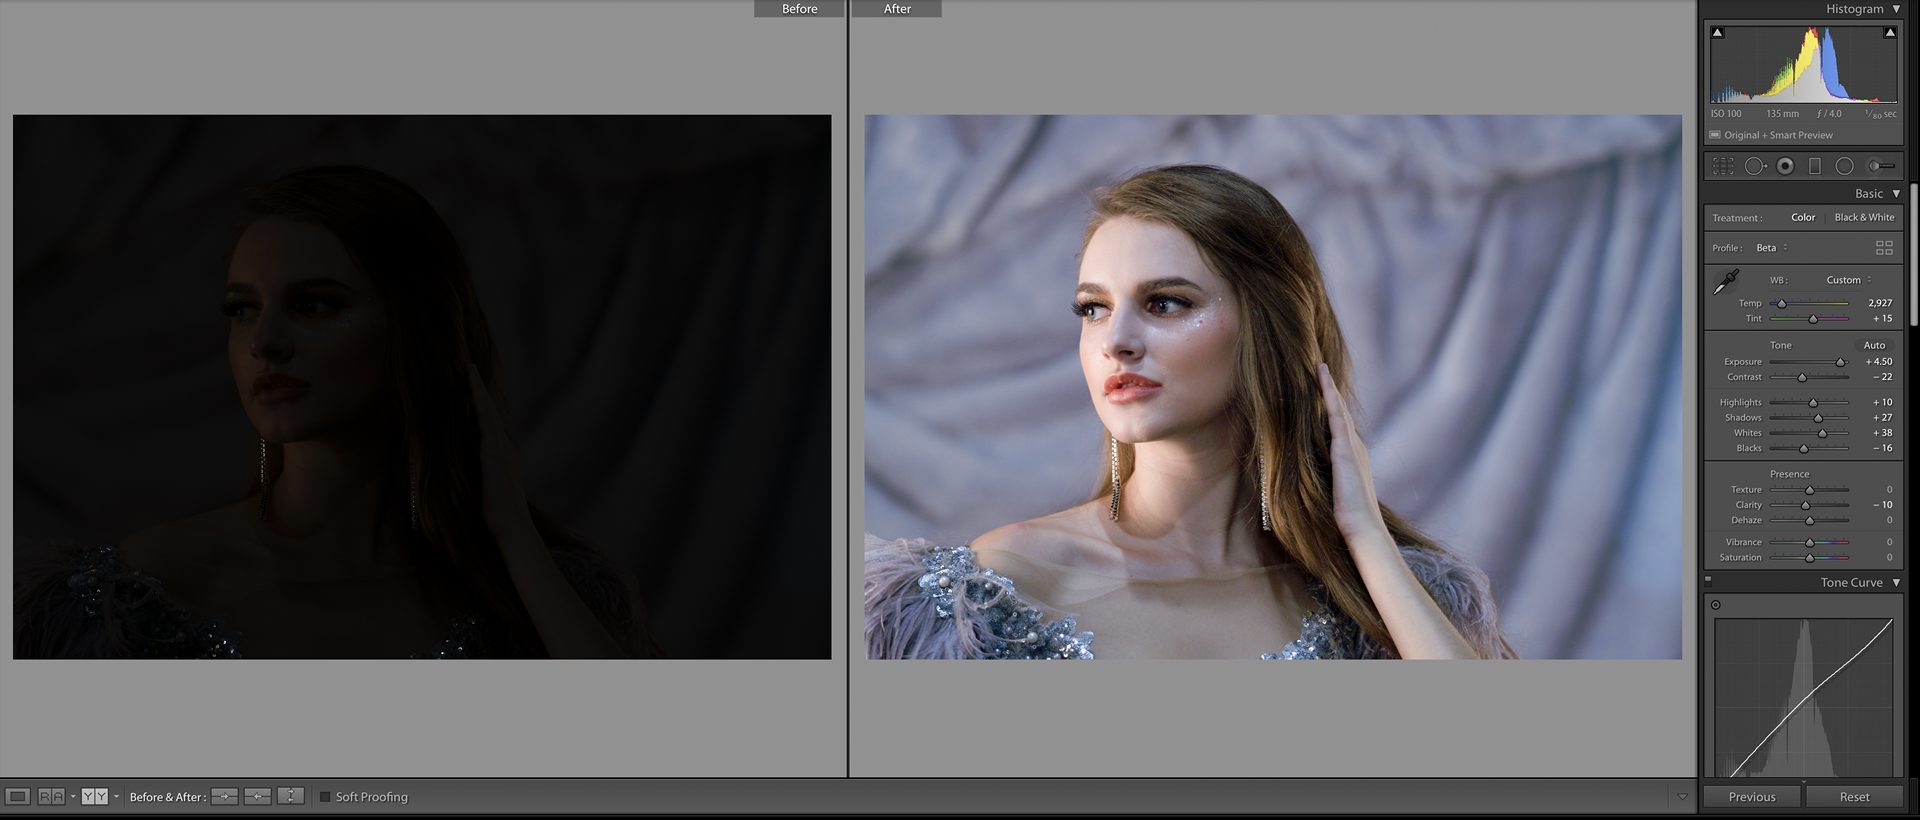
Task: Toggle the Tone Curve panel switch
Action: click(x=1708, y=580)
